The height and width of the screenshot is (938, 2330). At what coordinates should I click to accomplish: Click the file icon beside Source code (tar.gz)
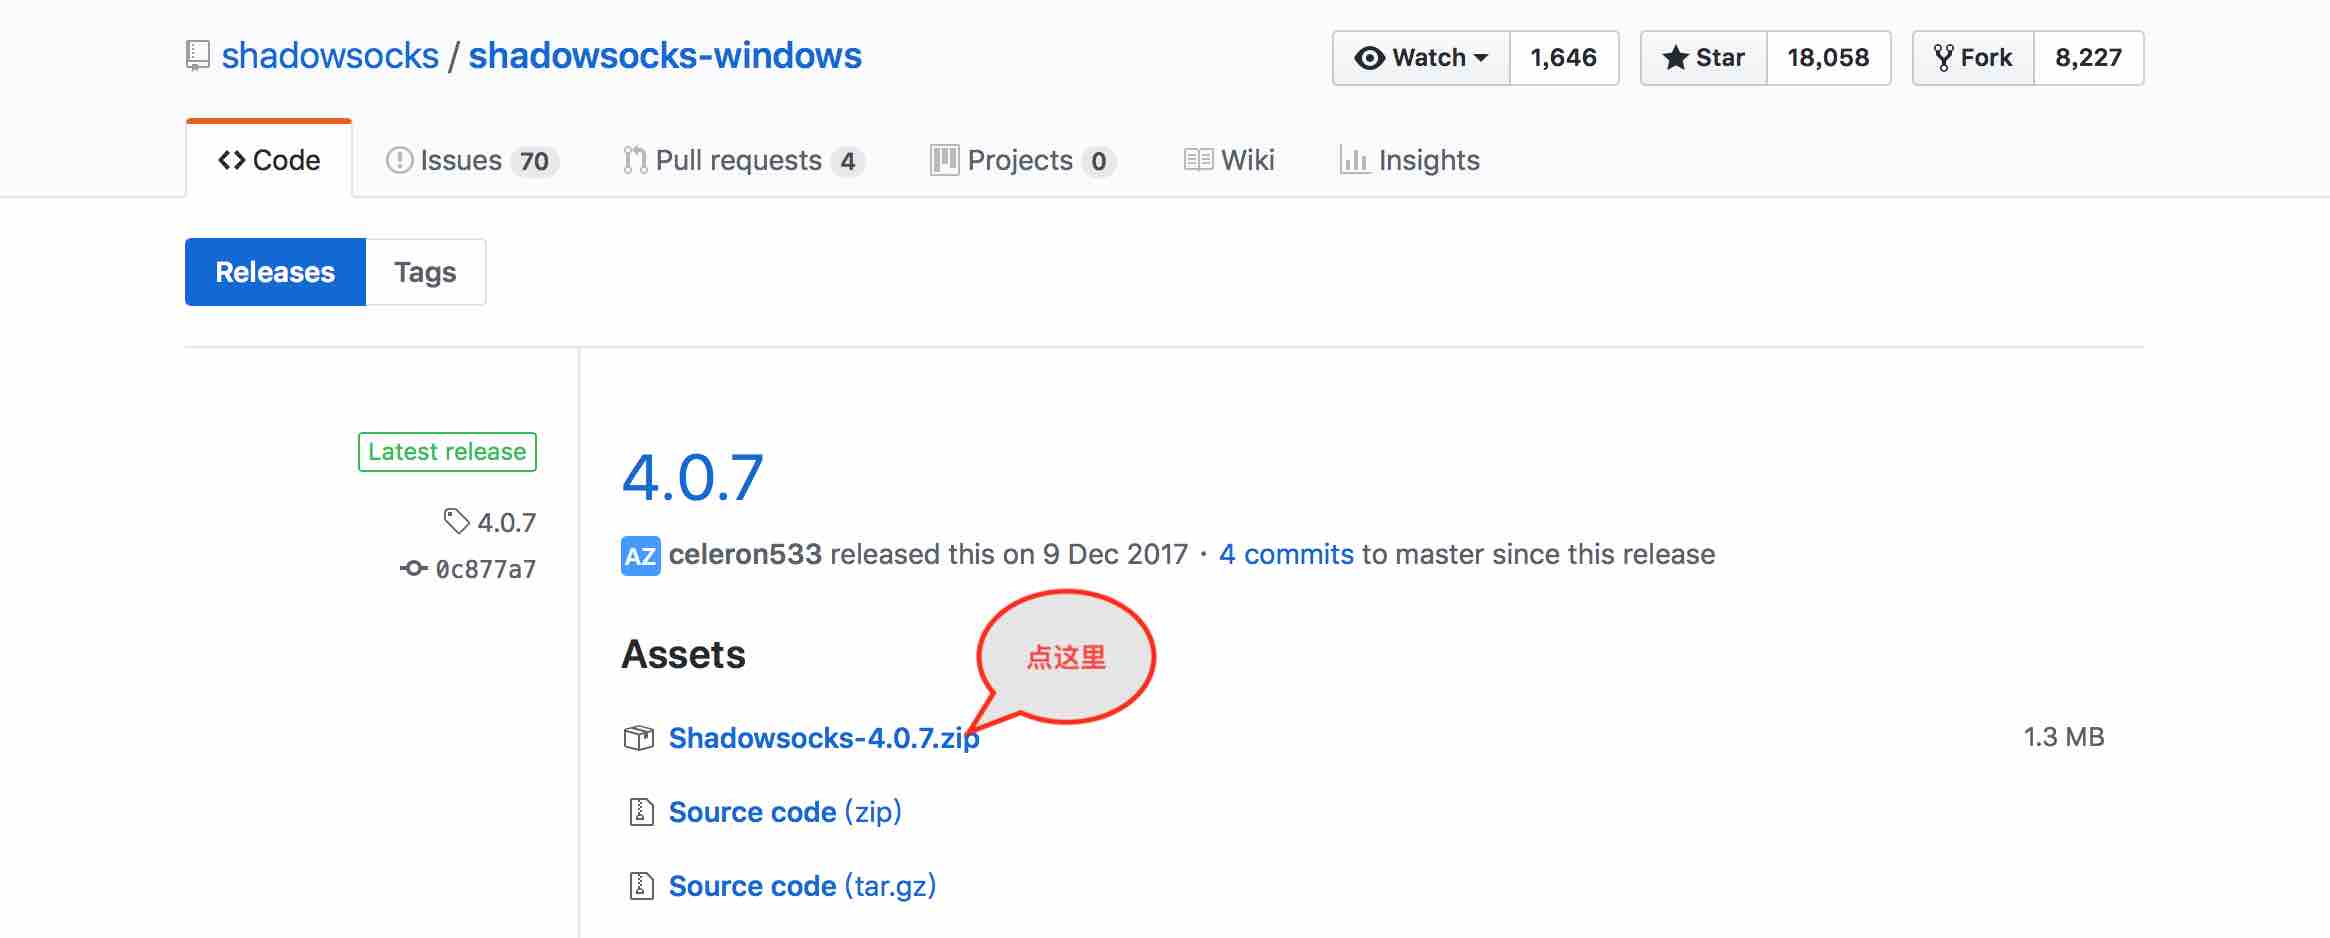pyautogui.click(x=641, y=886)
